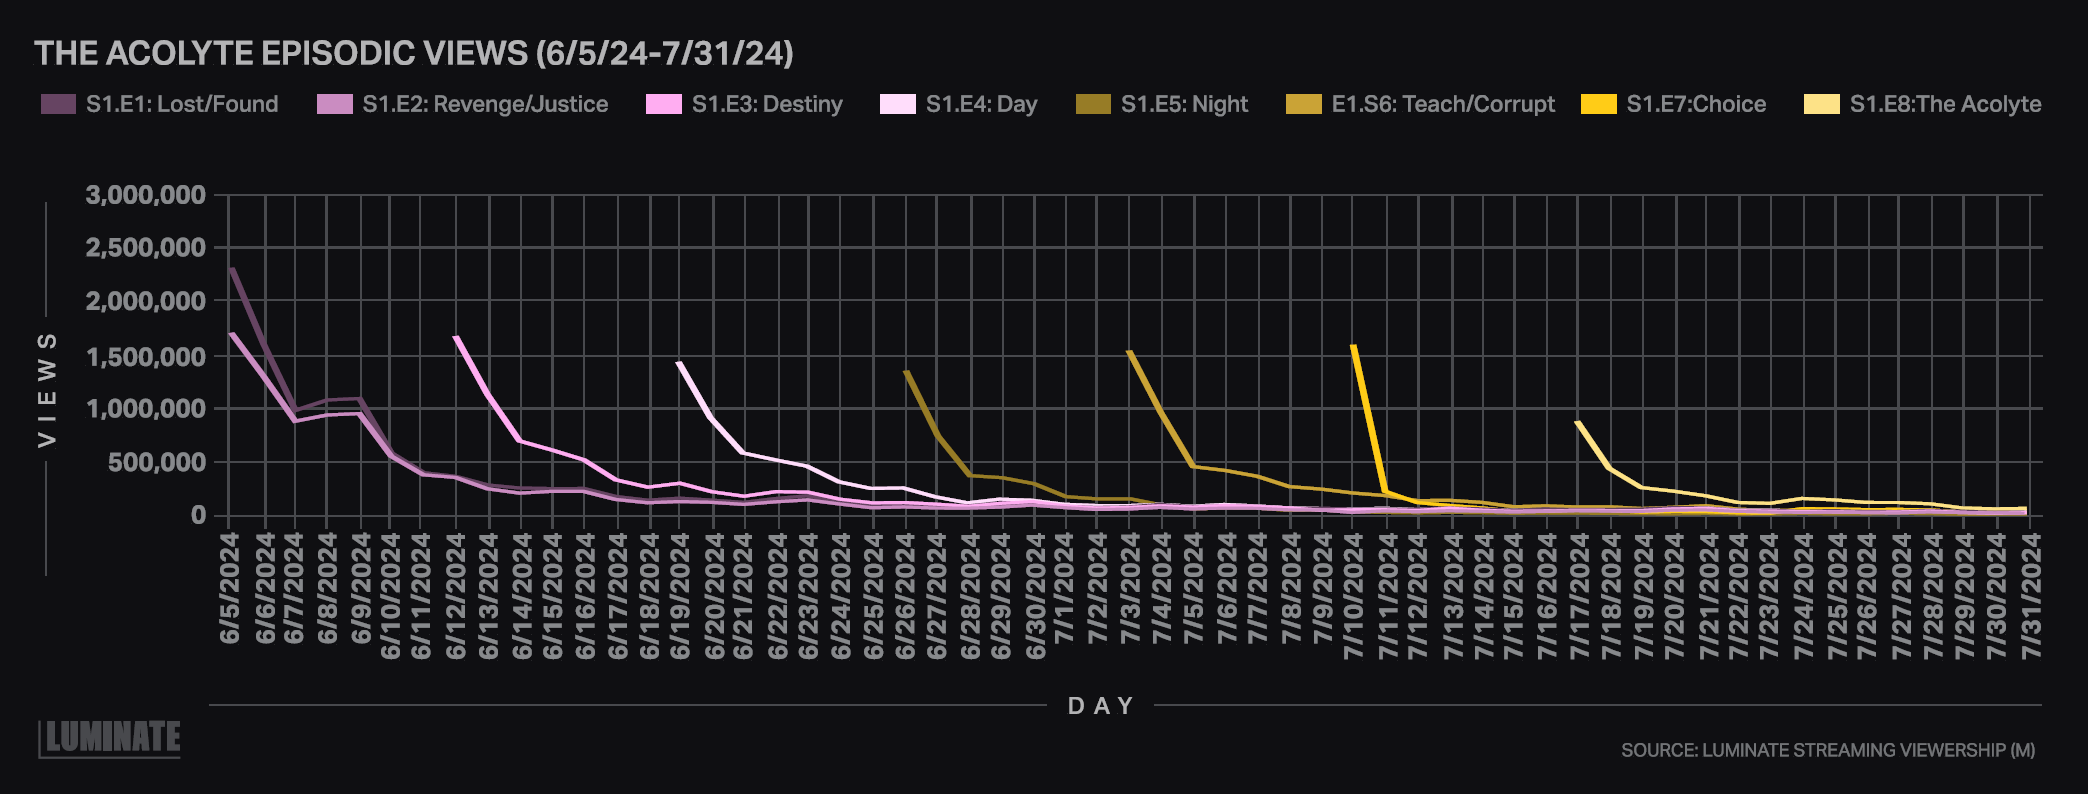Image resolution: width=2088 pixels, height=794 pixels.
Task: Hide the S1.E5: Night series label
Action: click(1184, 104)
